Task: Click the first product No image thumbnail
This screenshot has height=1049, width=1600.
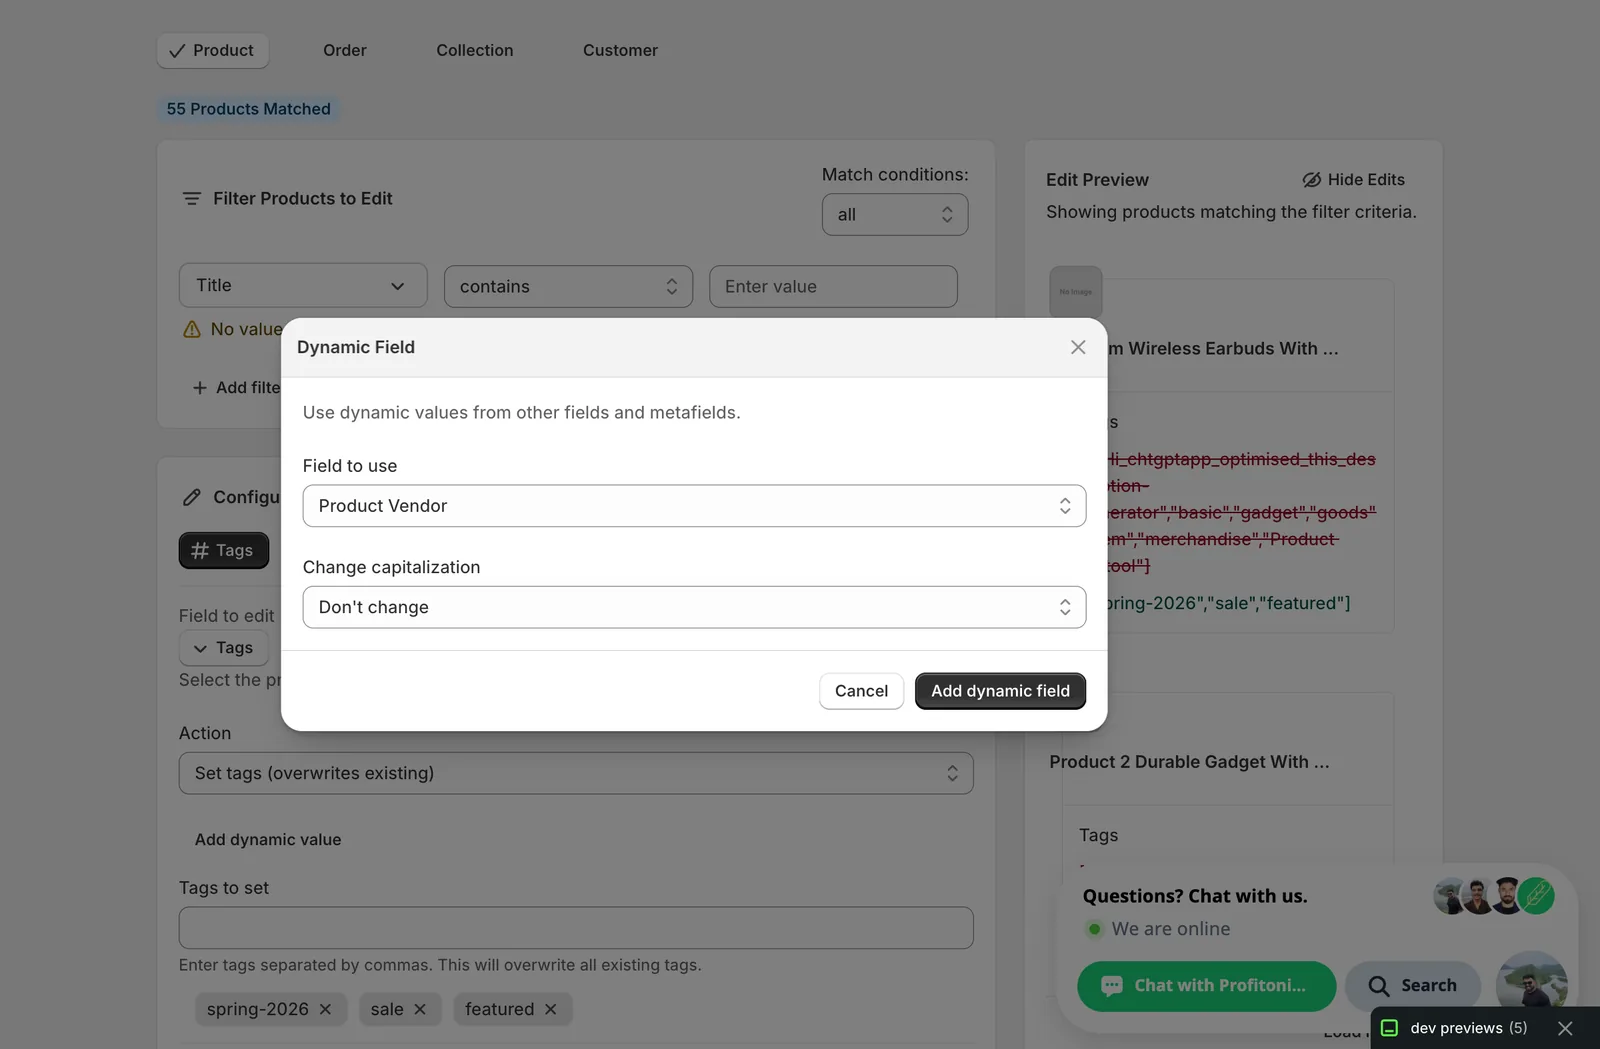Action: point(1076,292)
